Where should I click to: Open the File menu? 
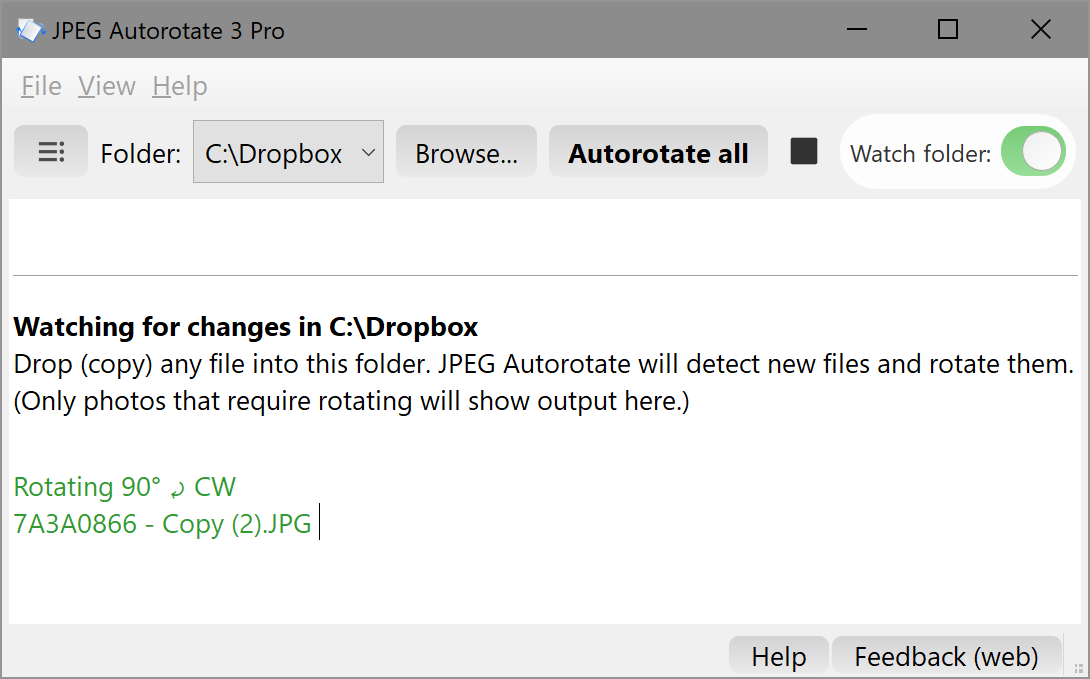coord(41,86)
